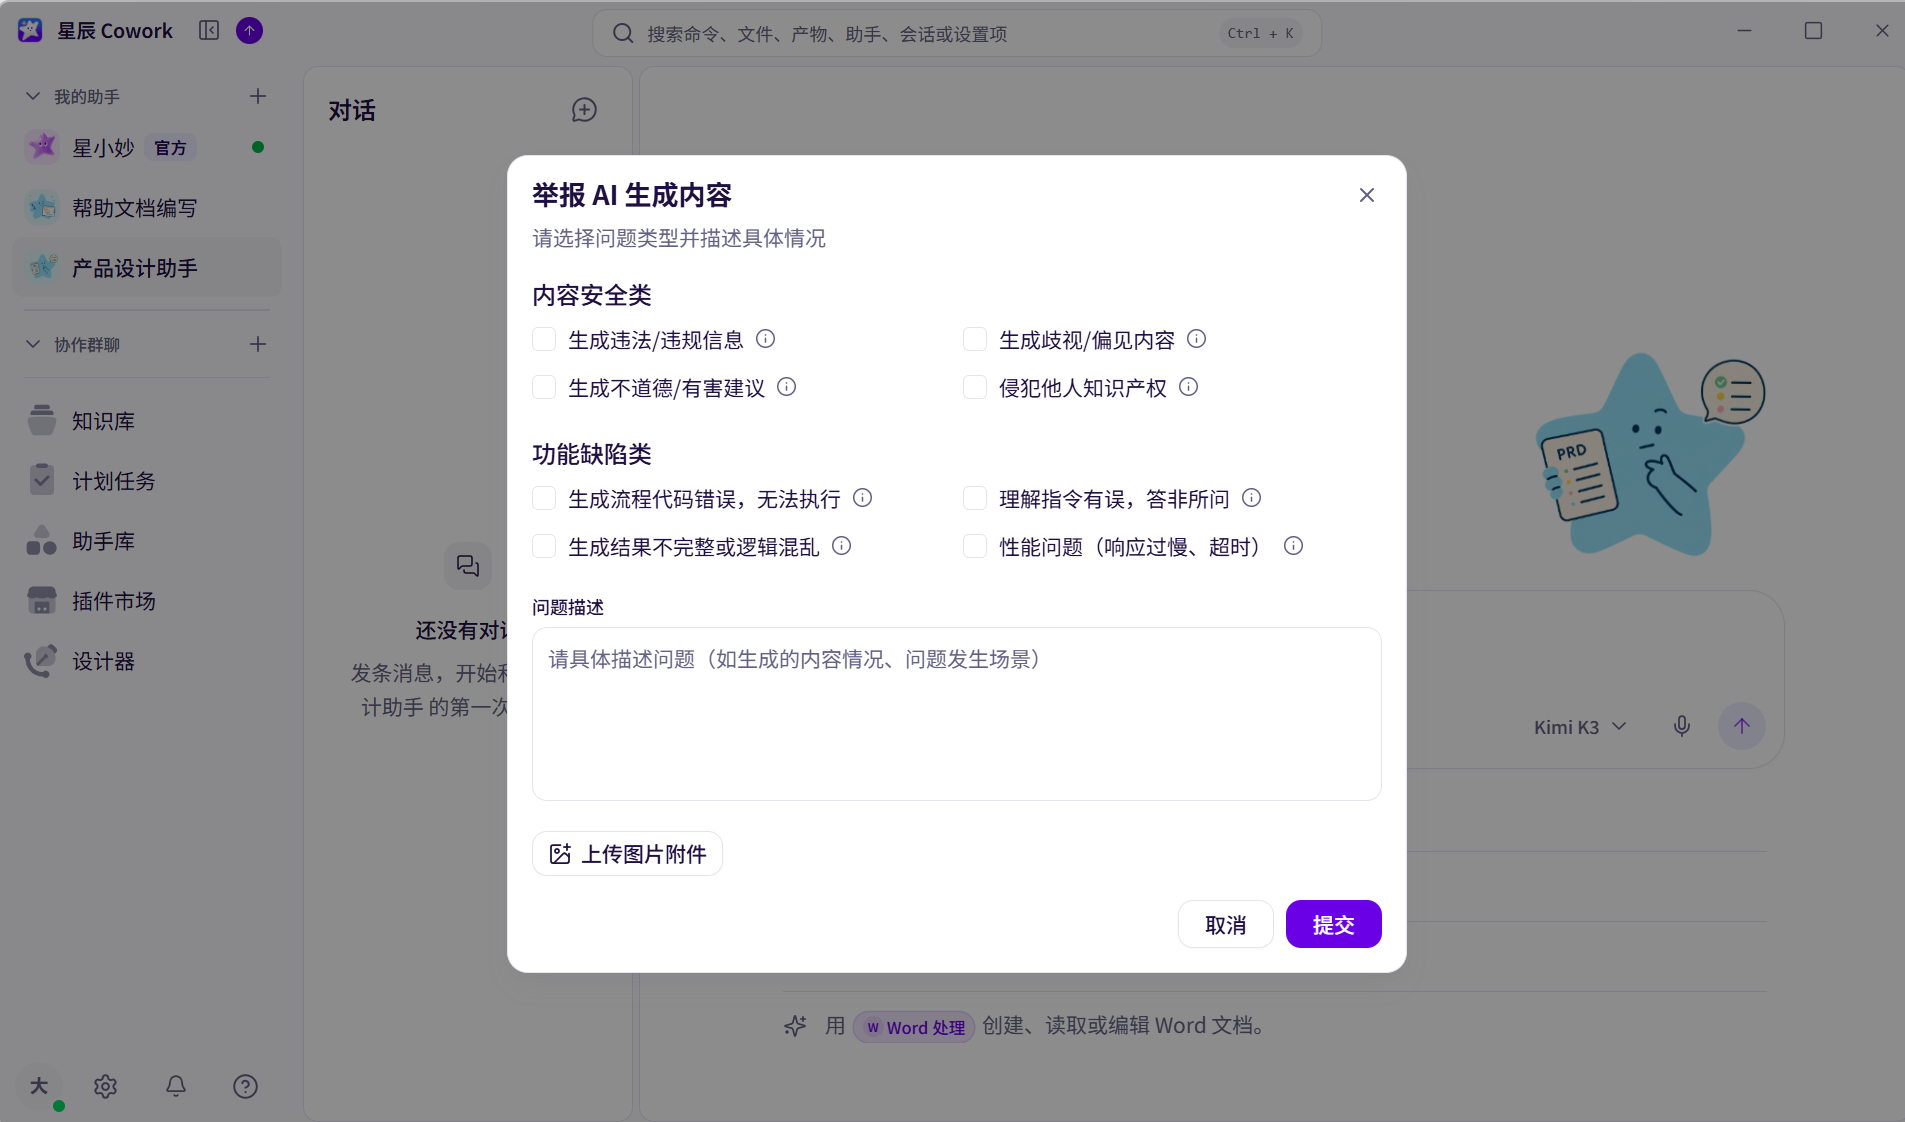Enable 生成流程代码错误，无法执行 checkbox
Image resolution: width=1905 pixels, height=1122 pixels.
click(x=544, y=498)
